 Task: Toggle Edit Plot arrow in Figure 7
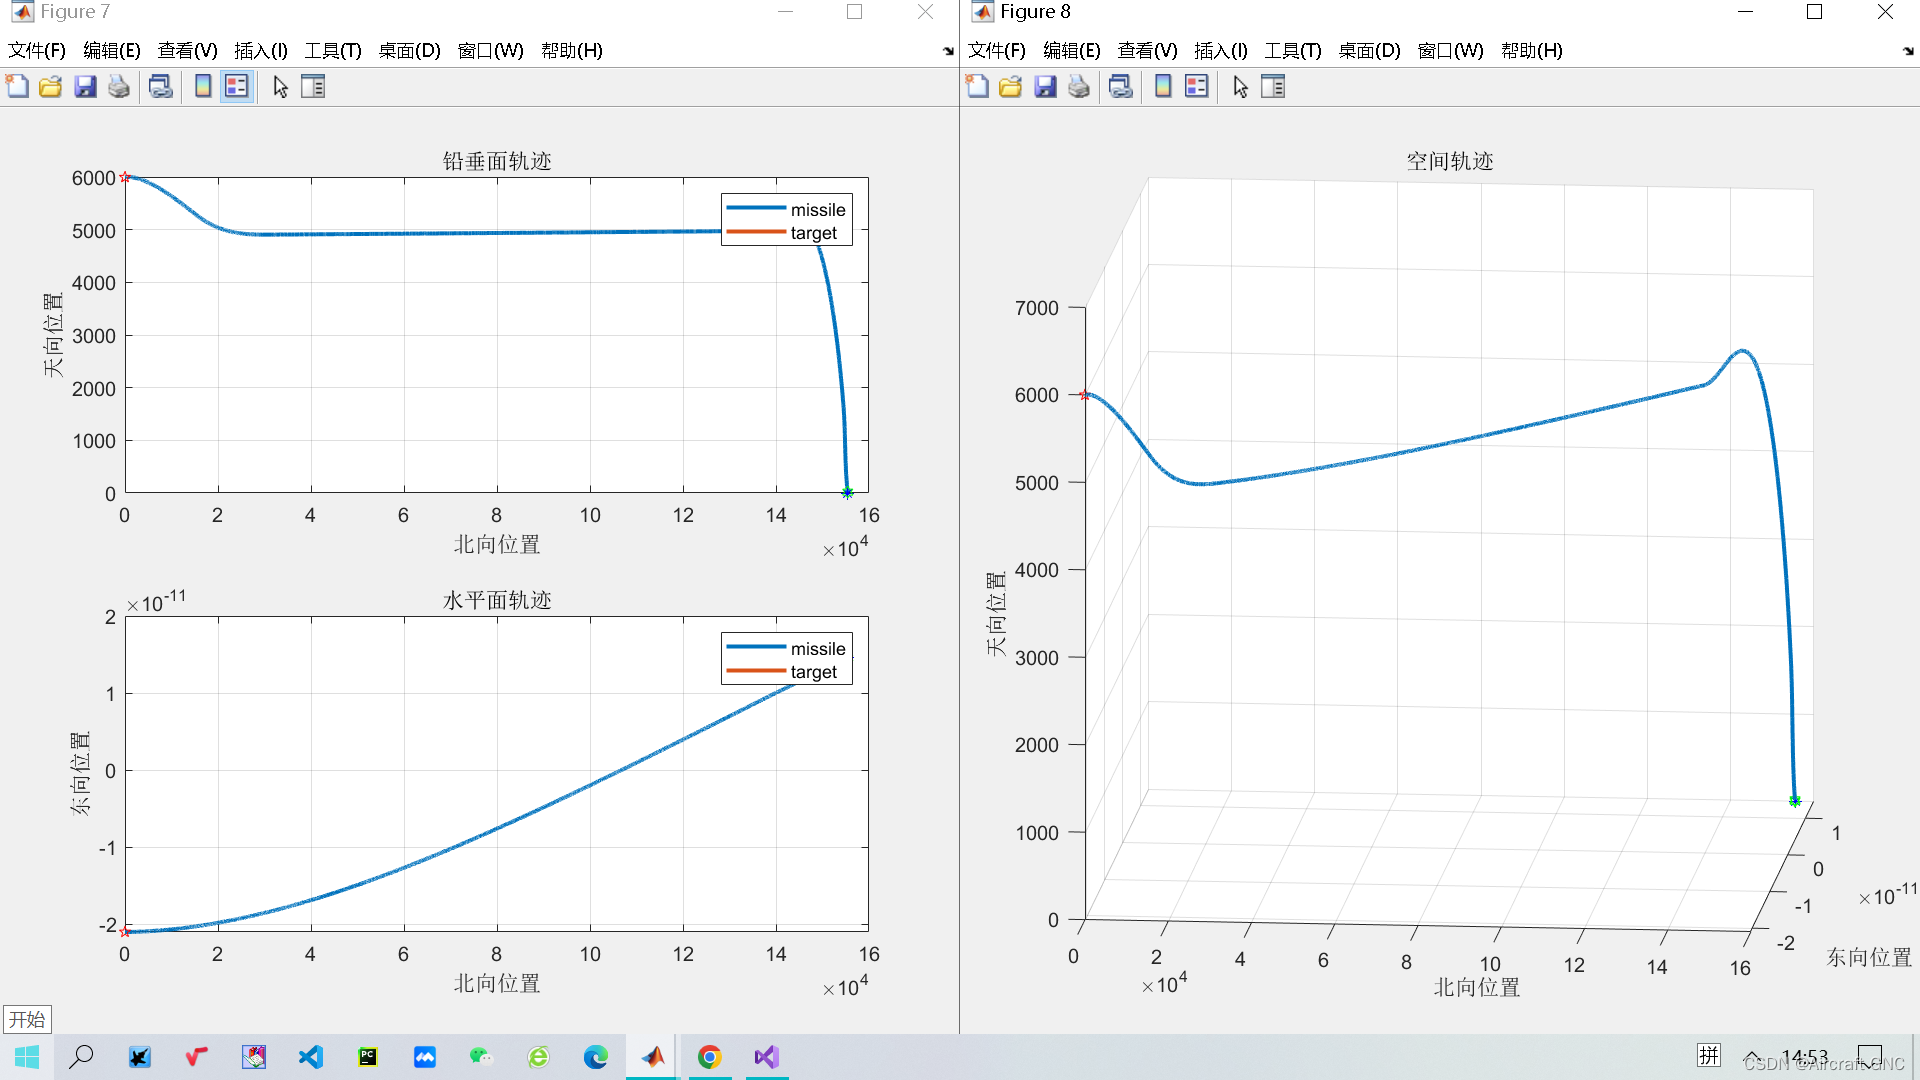coord(280,87)
